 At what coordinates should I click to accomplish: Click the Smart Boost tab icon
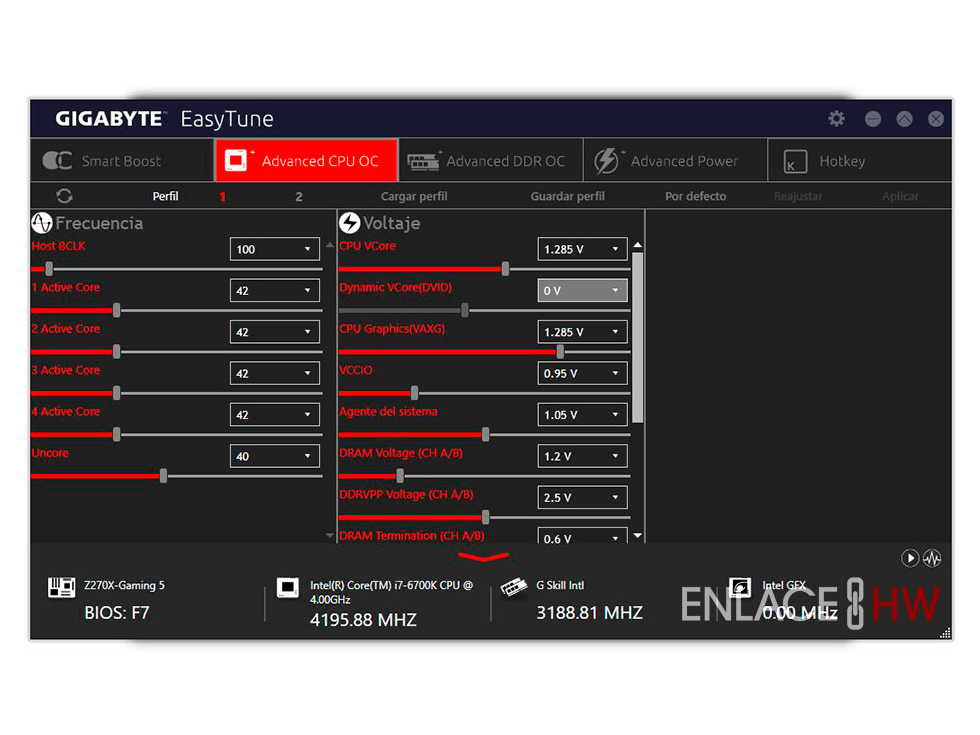click(57, 161)
